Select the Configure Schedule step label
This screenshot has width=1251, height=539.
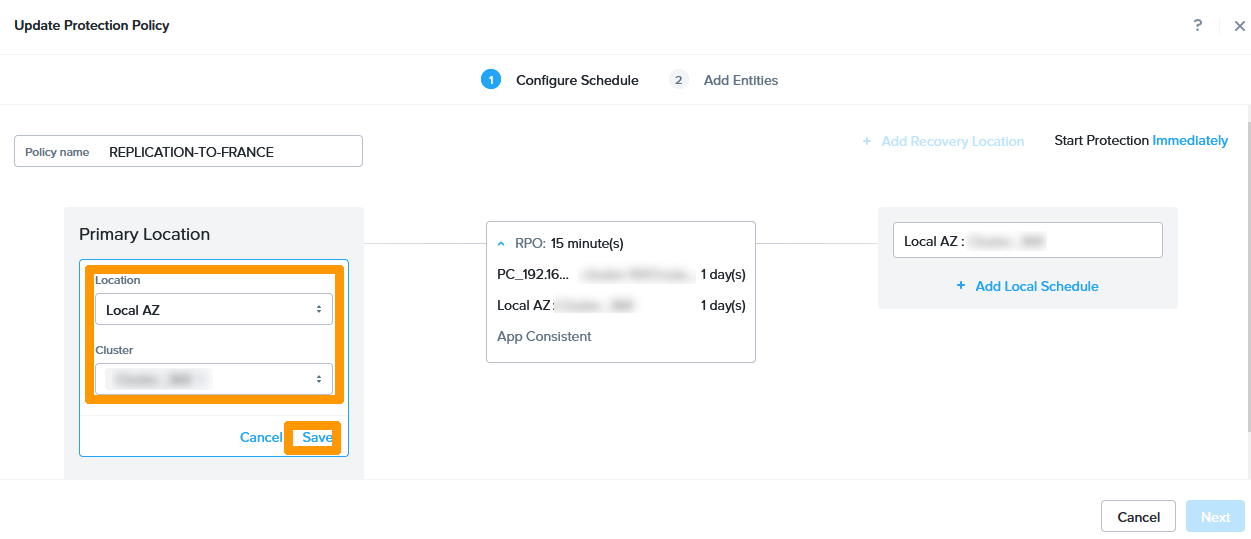(577, 80)
